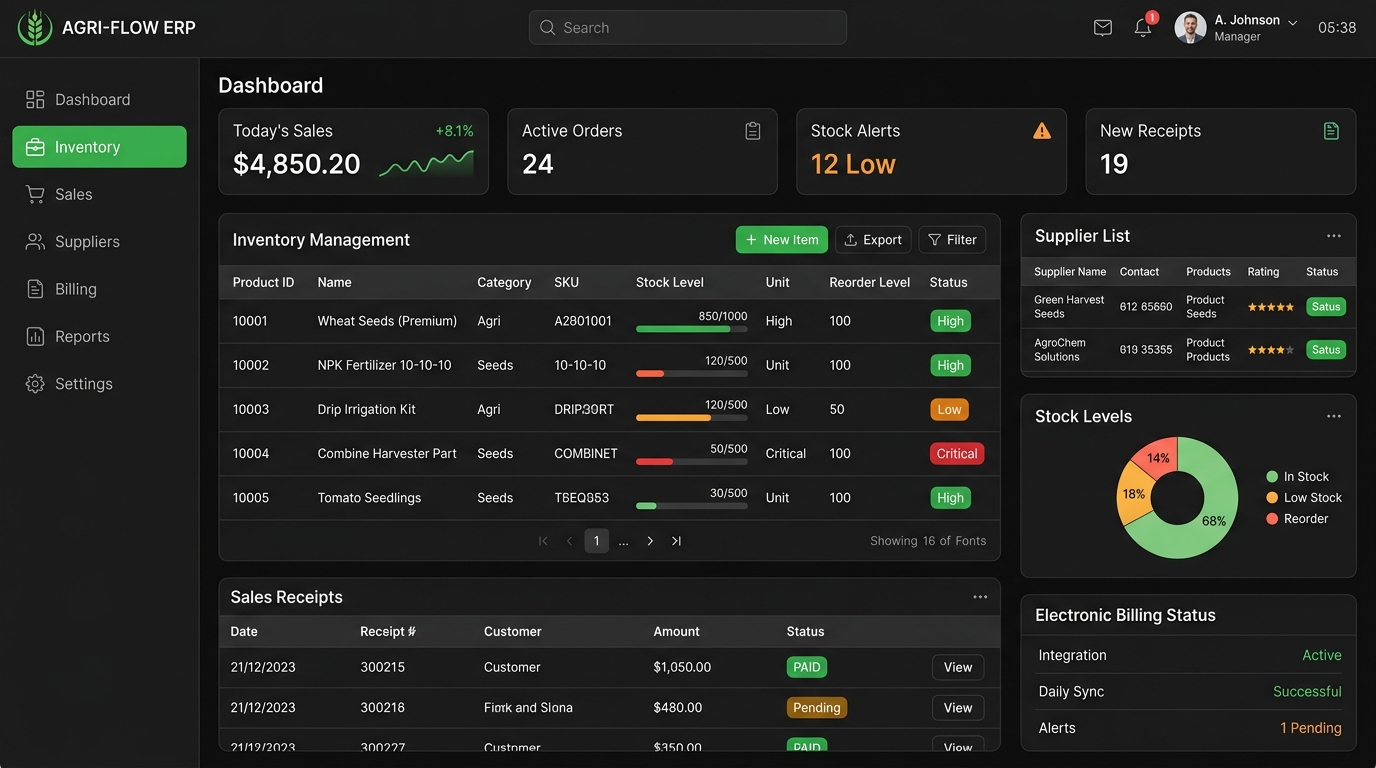
Task: Go to next inventory page arrow
Action: tap(650, 541)
